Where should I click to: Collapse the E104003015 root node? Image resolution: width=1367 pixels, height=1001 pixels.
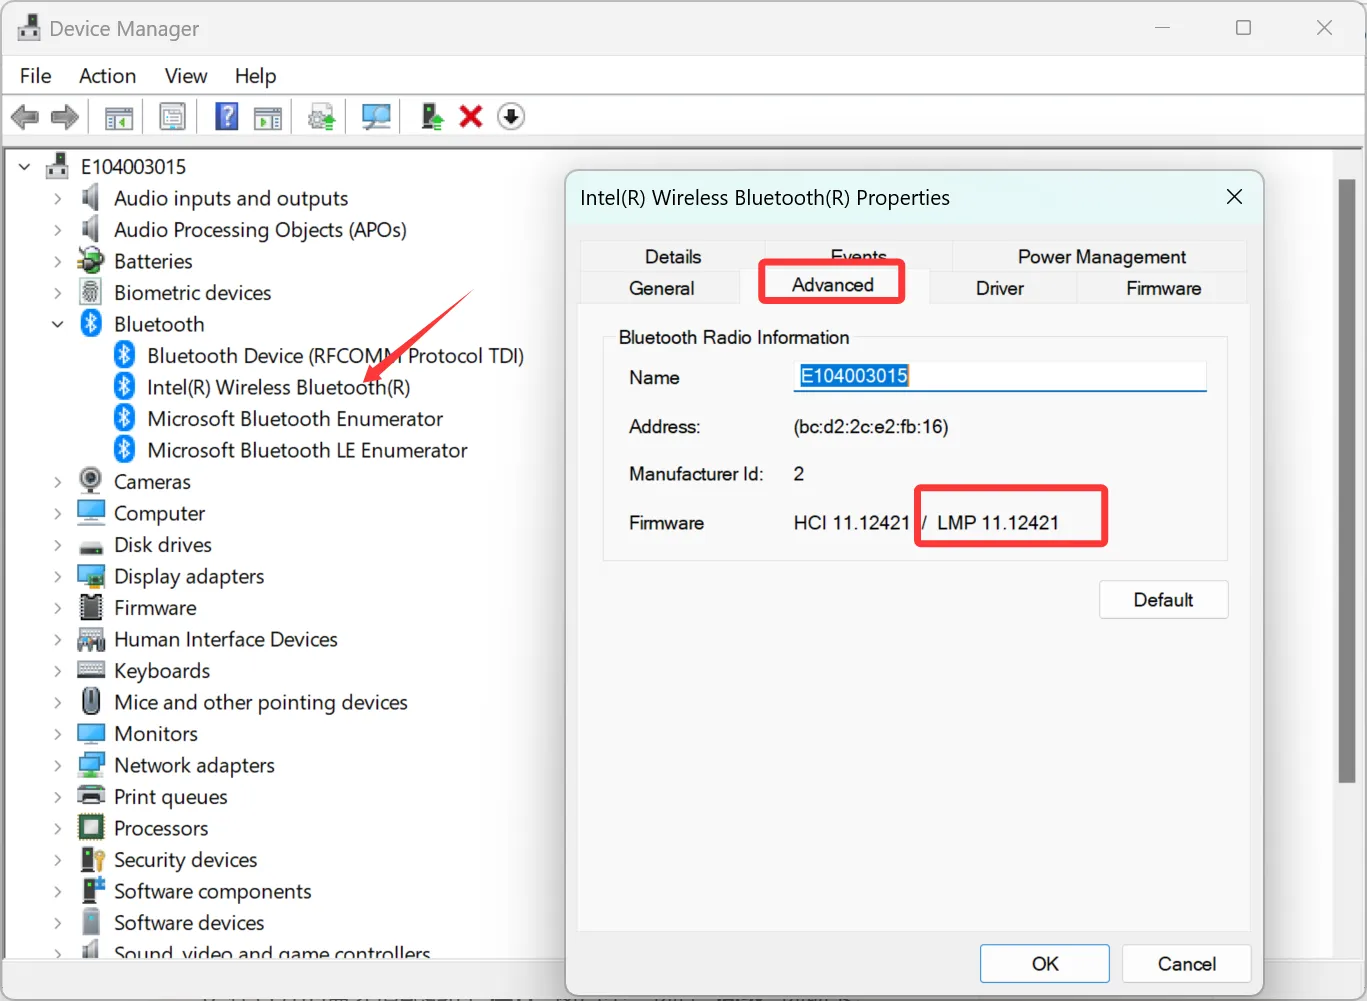pyautogui.click(x=25, y=167)
